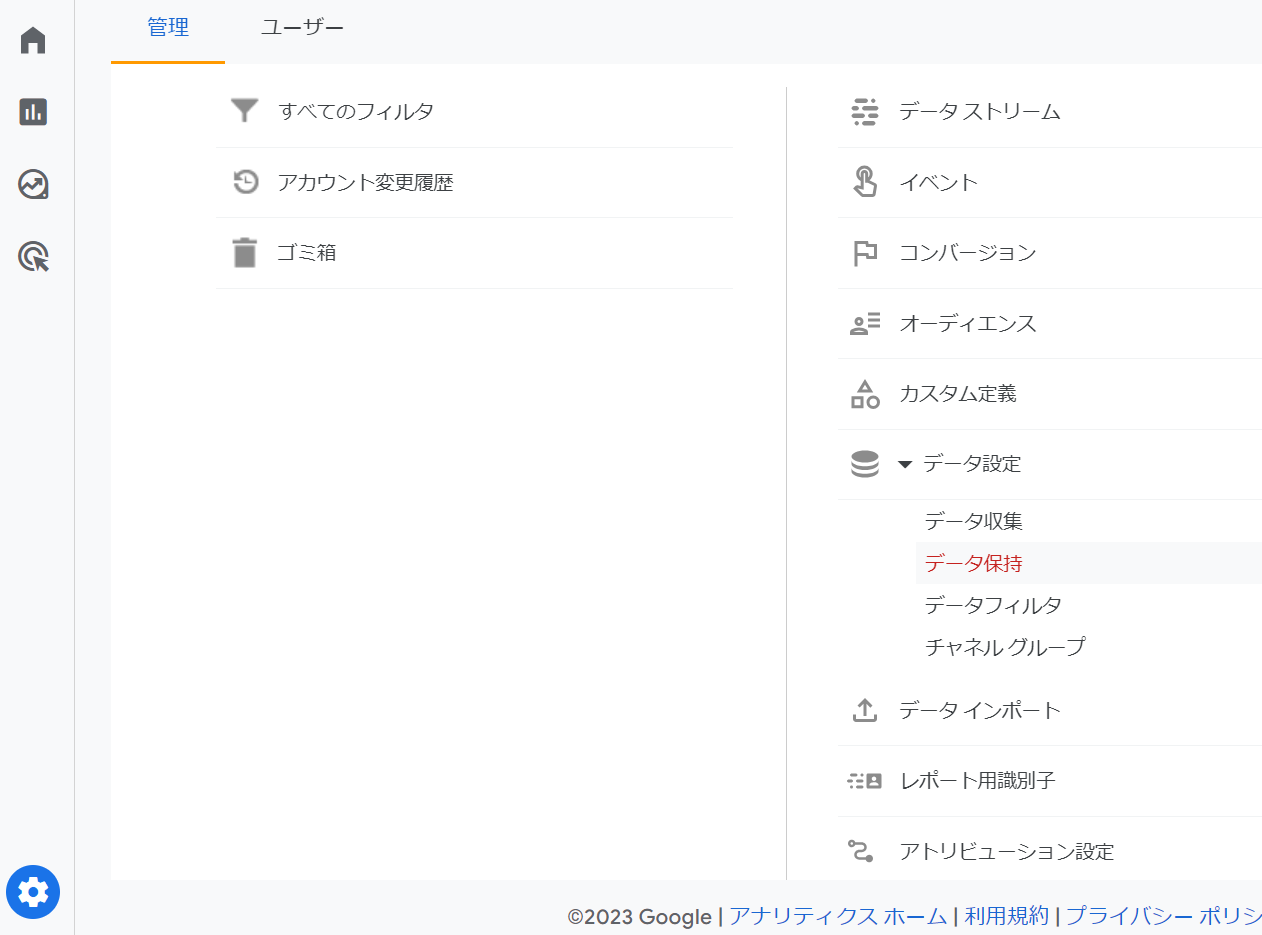
Task: Click the アナリティクス ホーム footer link
Action: [838, 916]
